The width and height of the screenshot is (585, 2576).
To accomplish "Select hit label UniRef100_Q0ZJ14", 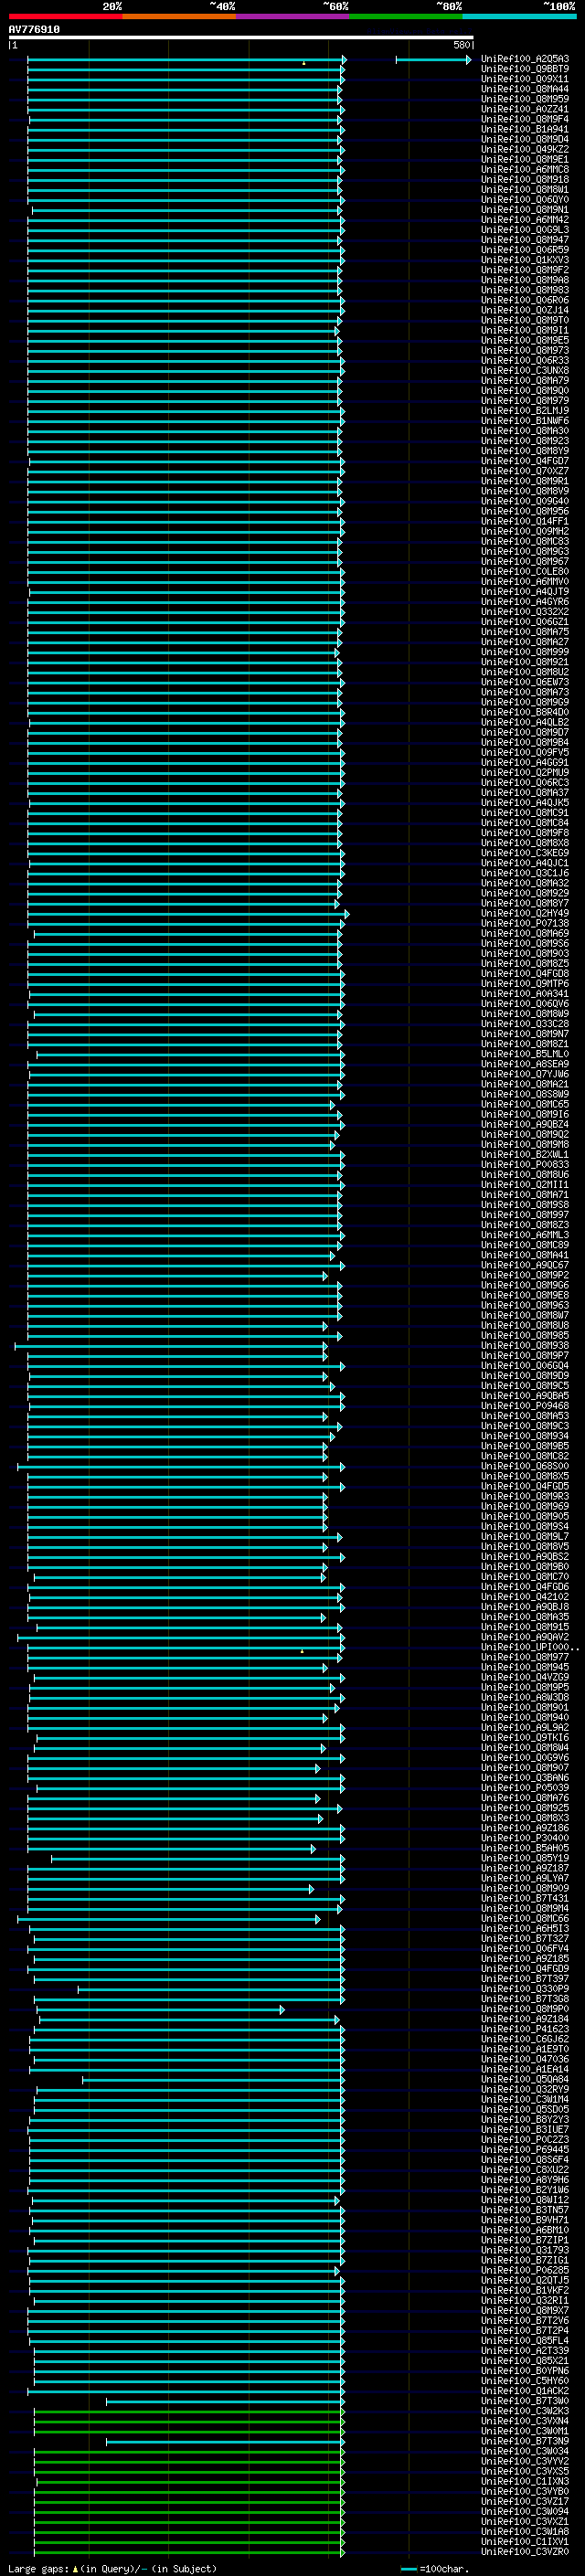I will tap(525, 310).
